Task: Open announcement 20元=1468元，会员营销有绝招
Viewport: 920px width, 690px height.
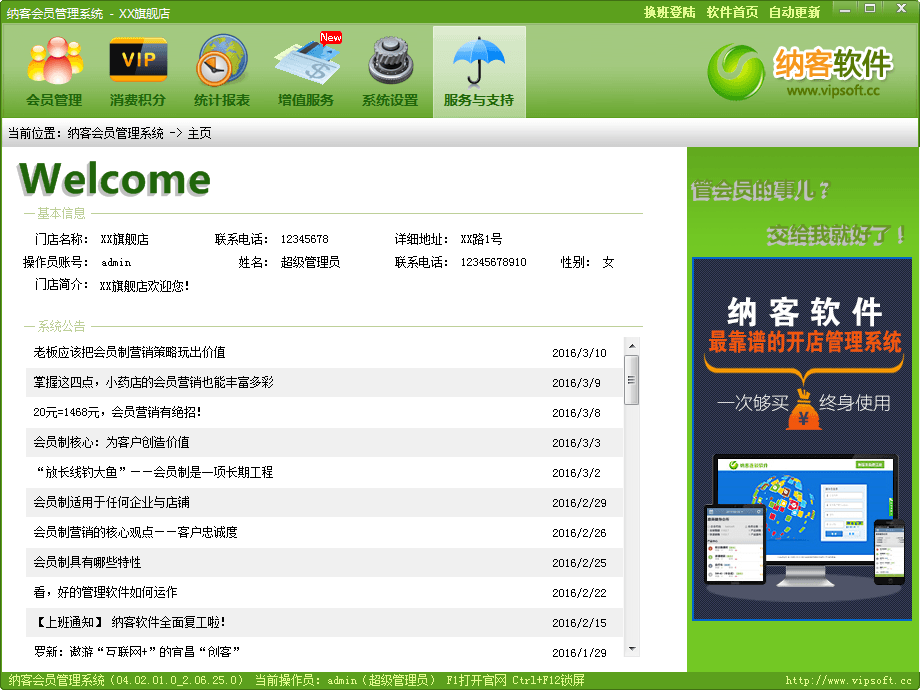Action: [117, 412]
